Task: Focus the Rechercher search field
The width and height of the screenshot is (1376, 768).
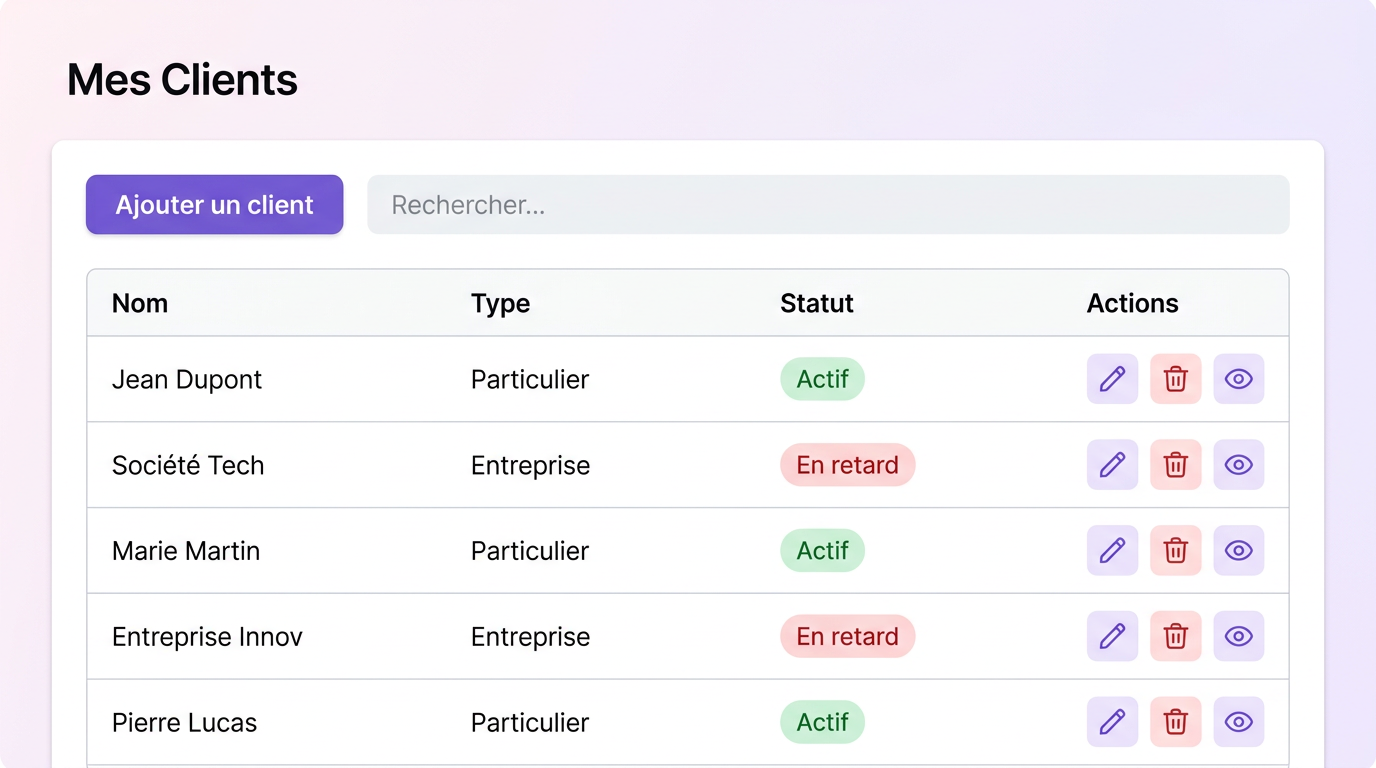Action: [x=828, y=205]
